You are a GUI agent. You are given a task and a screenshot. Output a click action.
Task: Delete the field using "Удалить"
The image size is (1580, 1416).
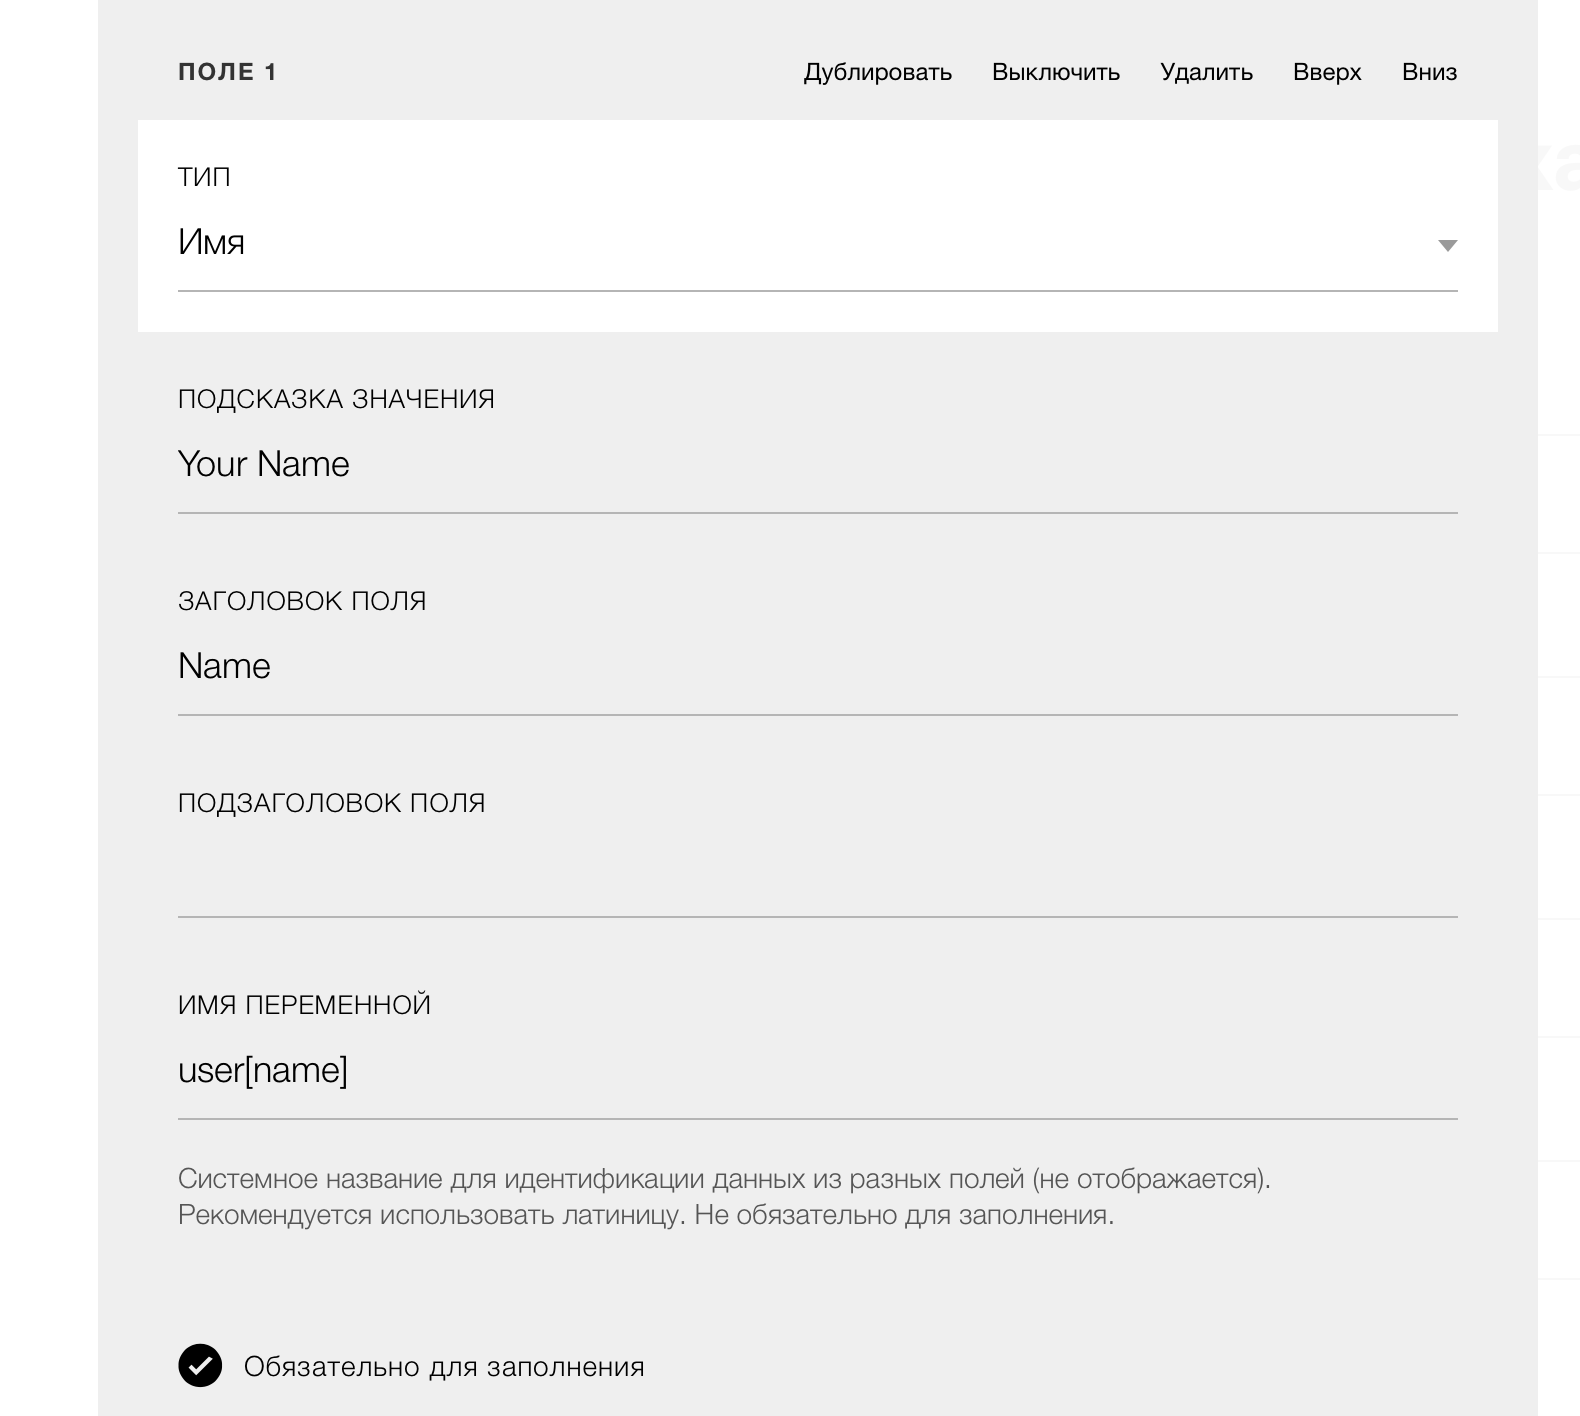click(x=1206, y=72)
